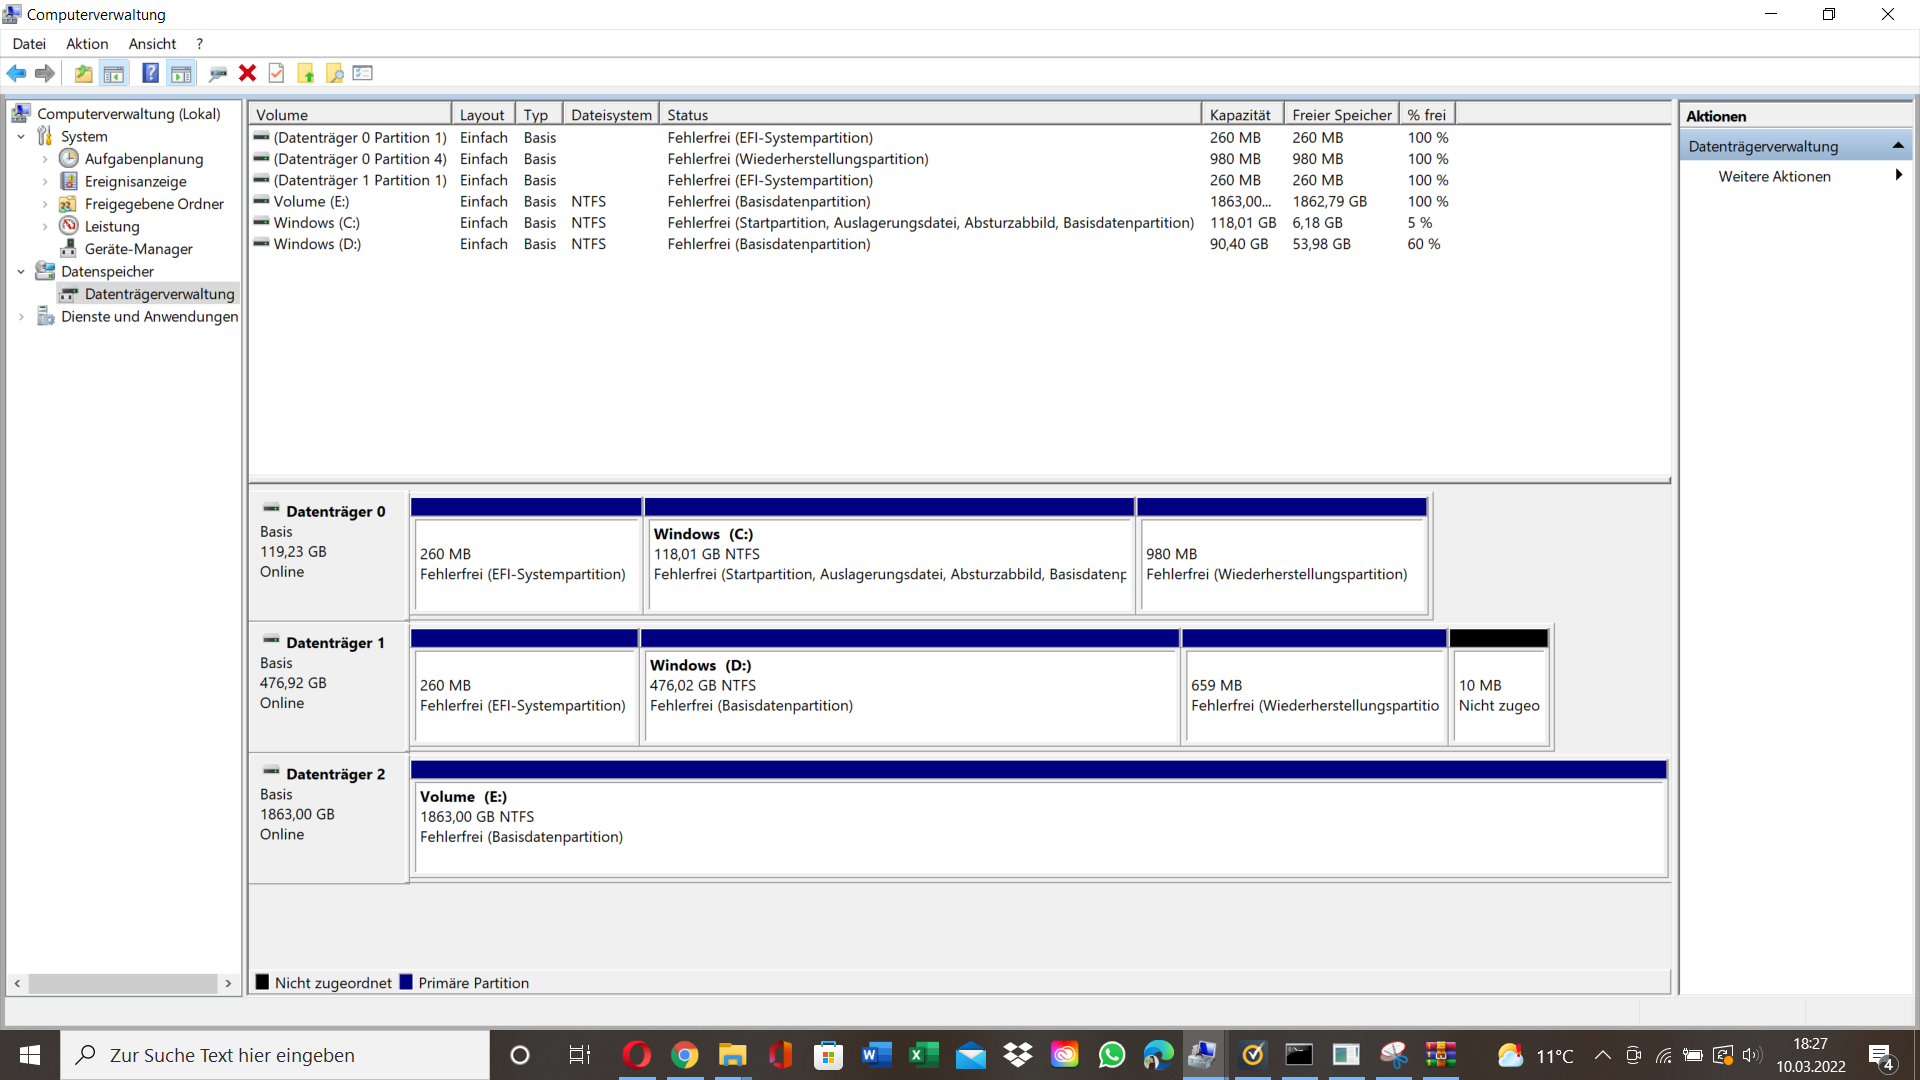Select the 10 MB unallocated black partition
Viewport: 1920px width, 1080px height.
(1498, 695)
